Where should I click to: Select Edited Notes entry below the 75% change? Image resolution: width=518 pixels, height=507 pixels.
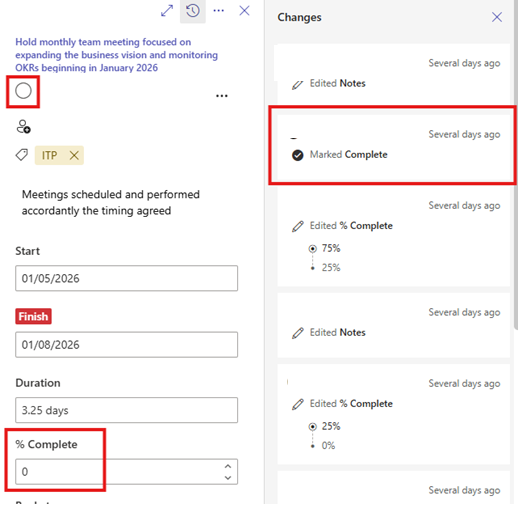[393, 325]
